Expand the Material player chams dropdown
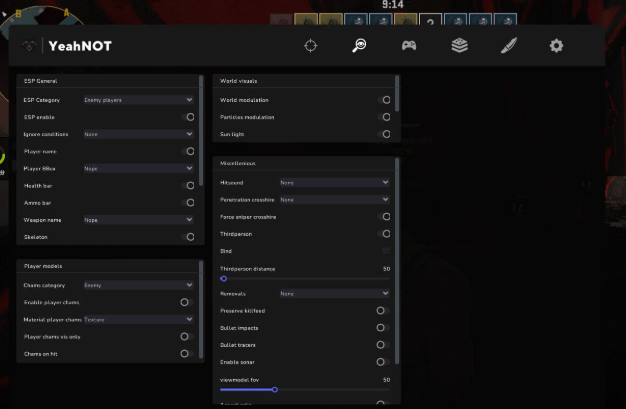Screen dimensions: 626x409 (138, 320)
